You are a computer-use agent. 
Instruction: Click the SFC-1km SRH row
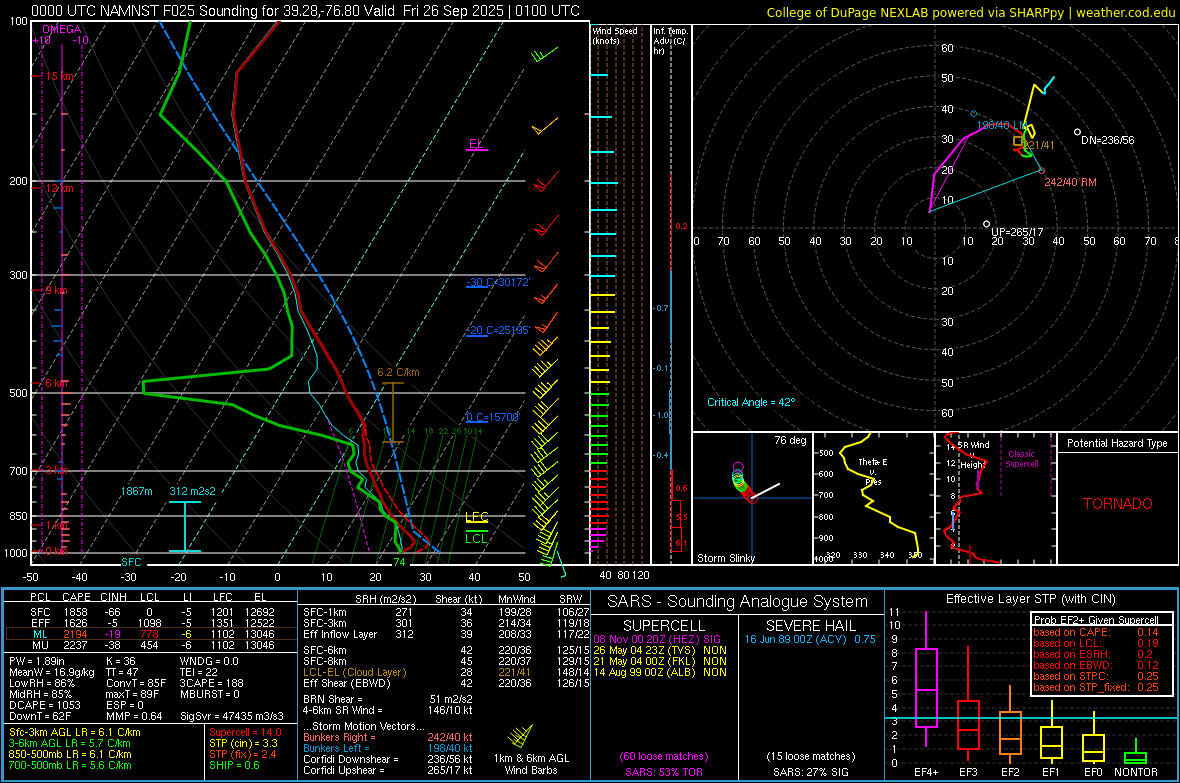446,612
